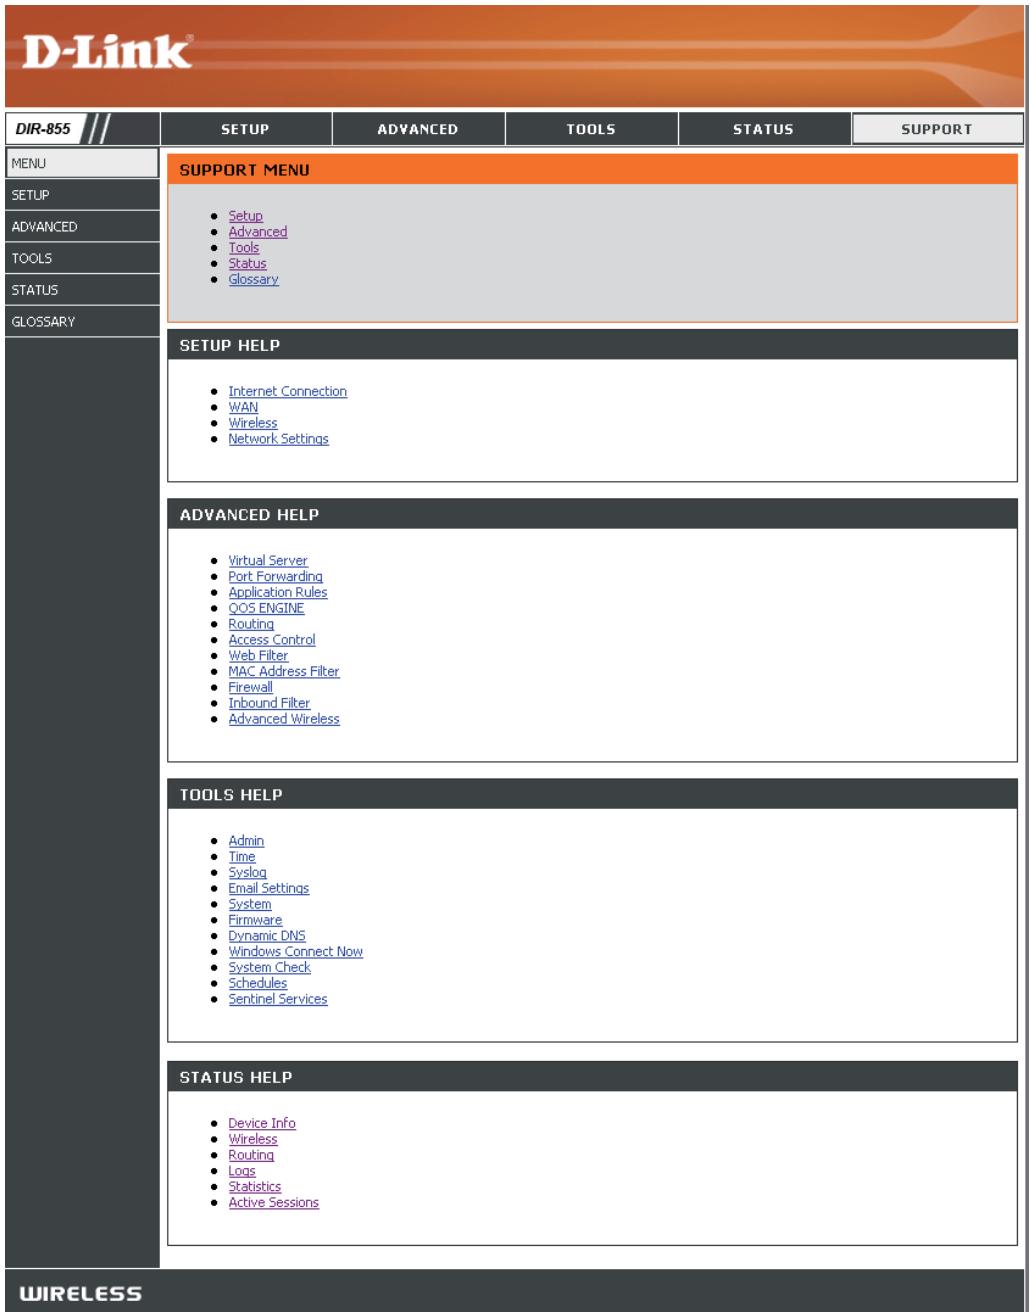The height and width of the screenshot is (1312, 1031).
Task: Open SETUP in the left sidebar
Action: pyautogui.click(x=81, y=194)
